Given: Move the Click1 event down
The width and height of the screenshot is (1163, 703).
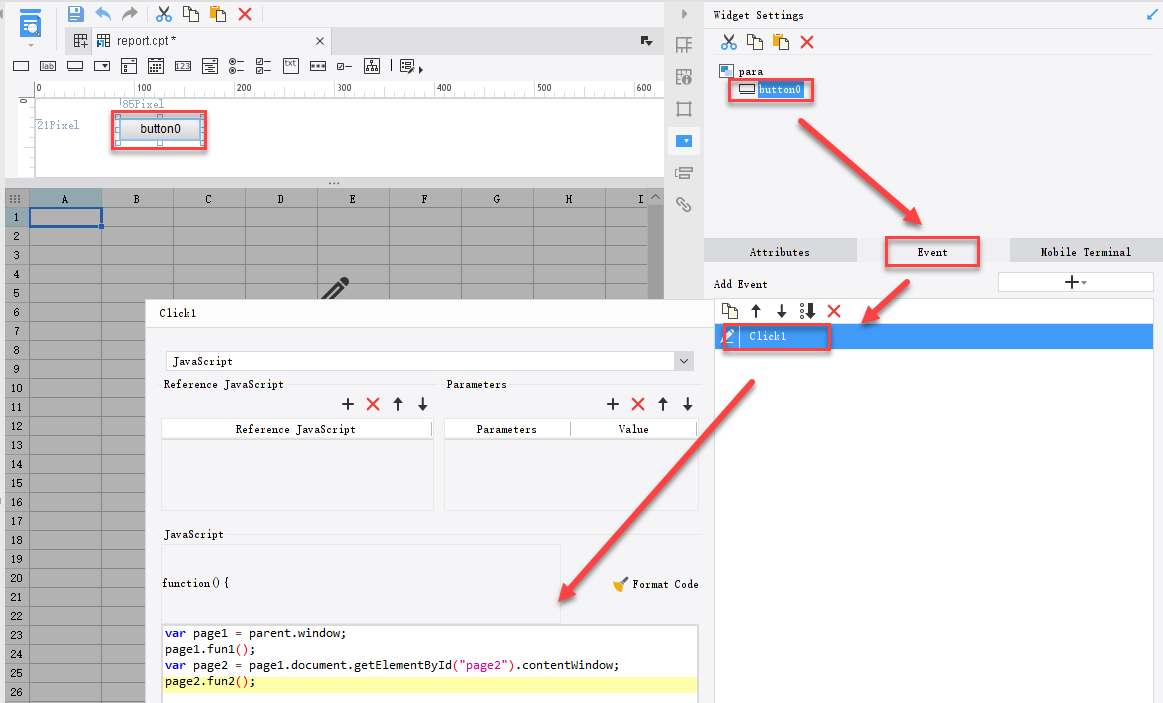Looking at the screenshot, I should pos(781,311).
